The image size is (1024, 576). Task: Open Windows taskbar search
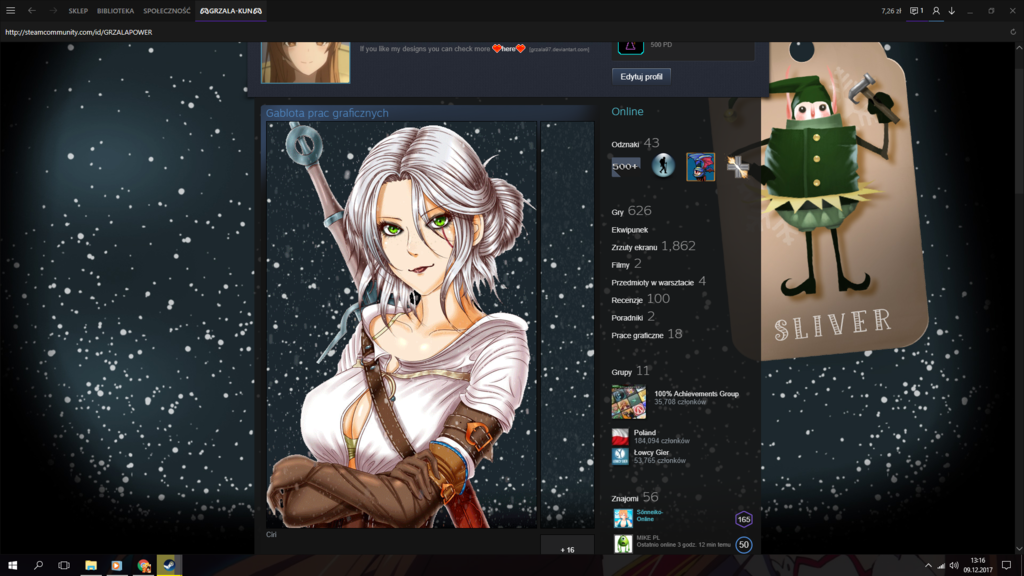click(x=39, y=565)
